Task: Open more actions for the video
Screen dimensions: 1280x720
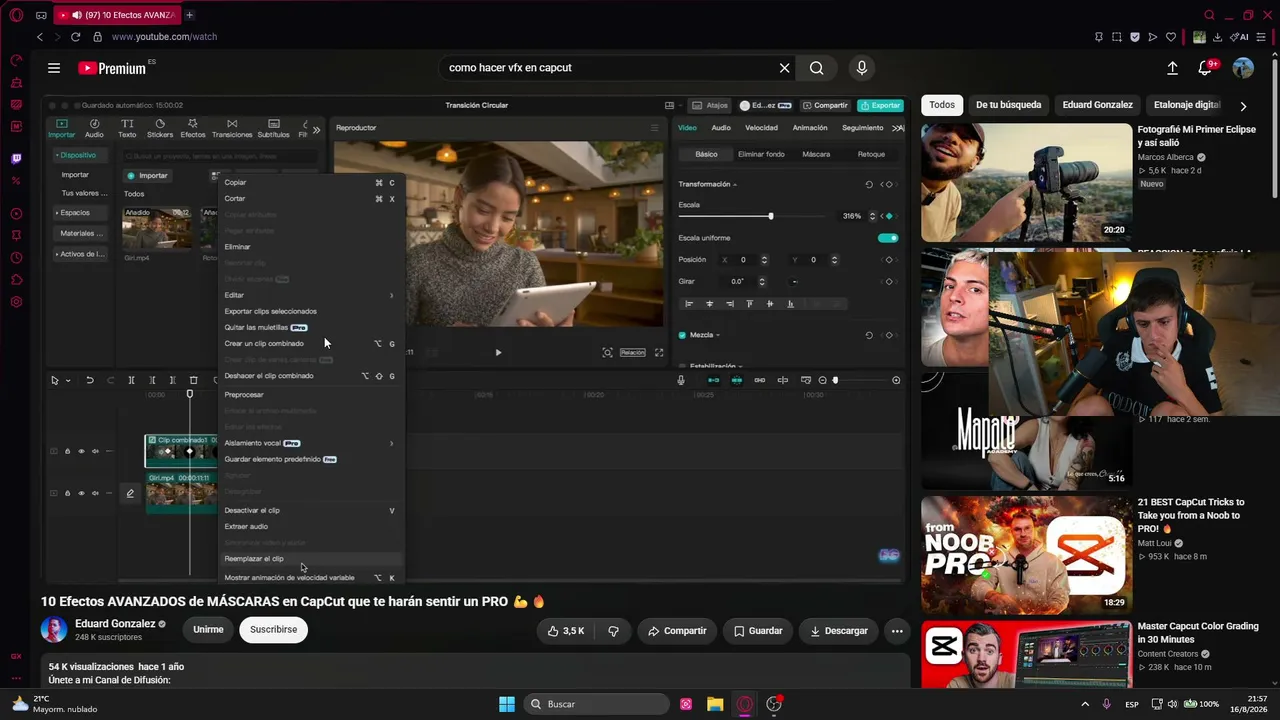Action: click(897, 631)
